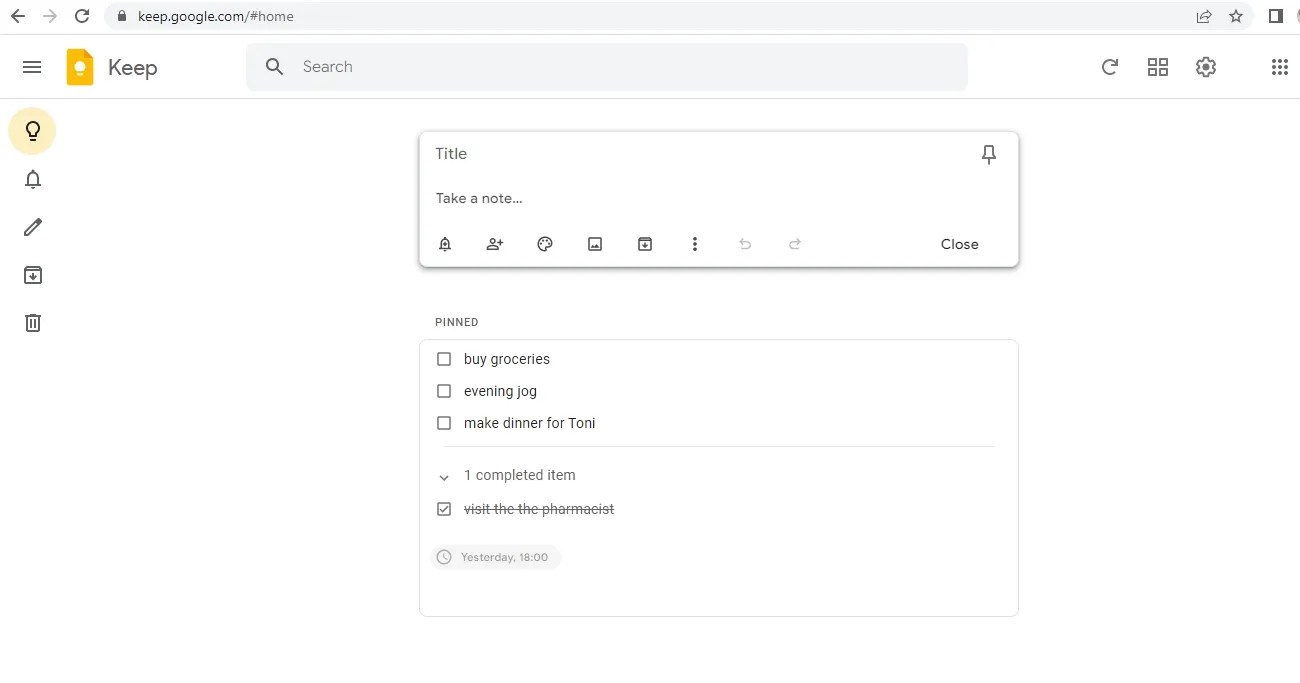This screenshot has width=1300, height=683.
Task: Open Reminders from the sidebar
Action: pyautogui.click(x=33, y=179)
